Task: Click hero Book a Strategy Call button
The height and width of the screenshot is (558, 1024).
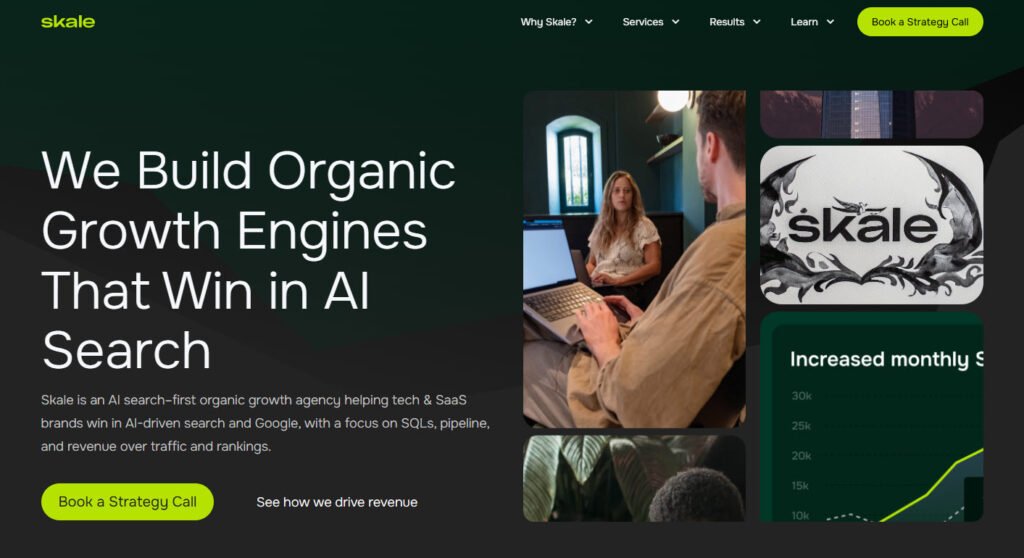Action: click(127, 502)
